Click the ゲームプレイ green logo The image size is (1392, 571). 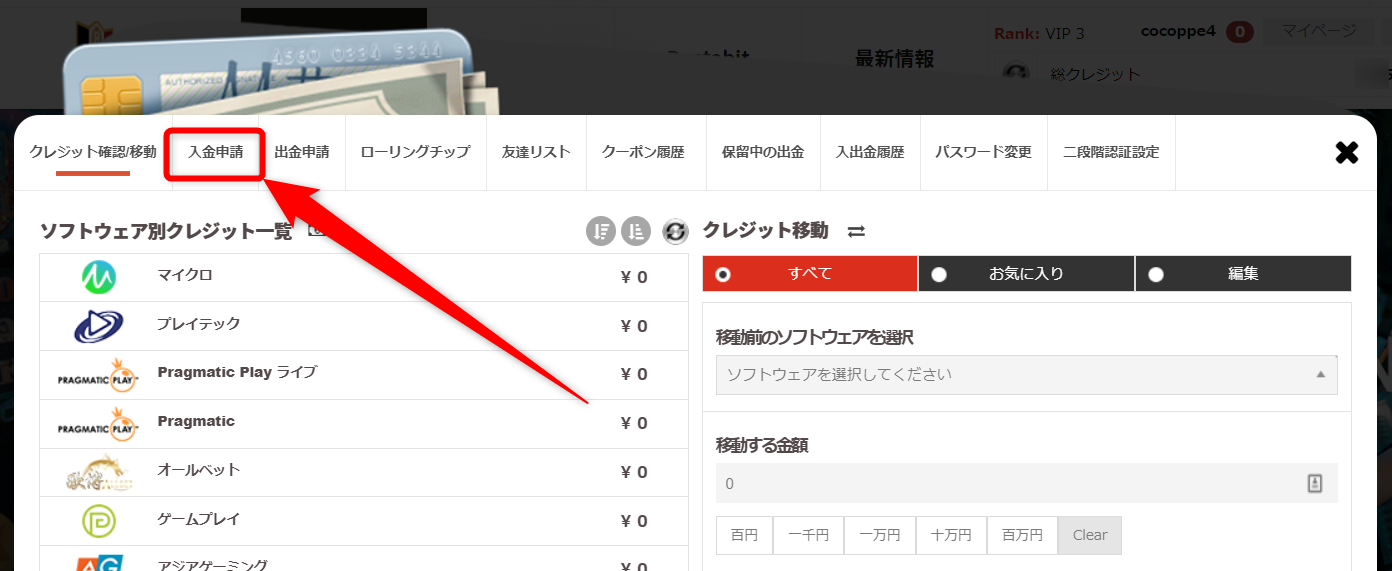pos(98,521)
